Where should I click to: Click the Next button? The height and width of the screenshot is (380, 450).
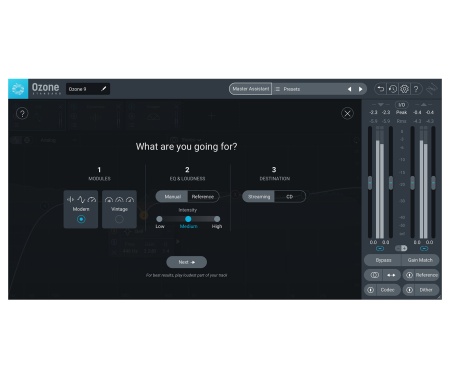point(186,262)
